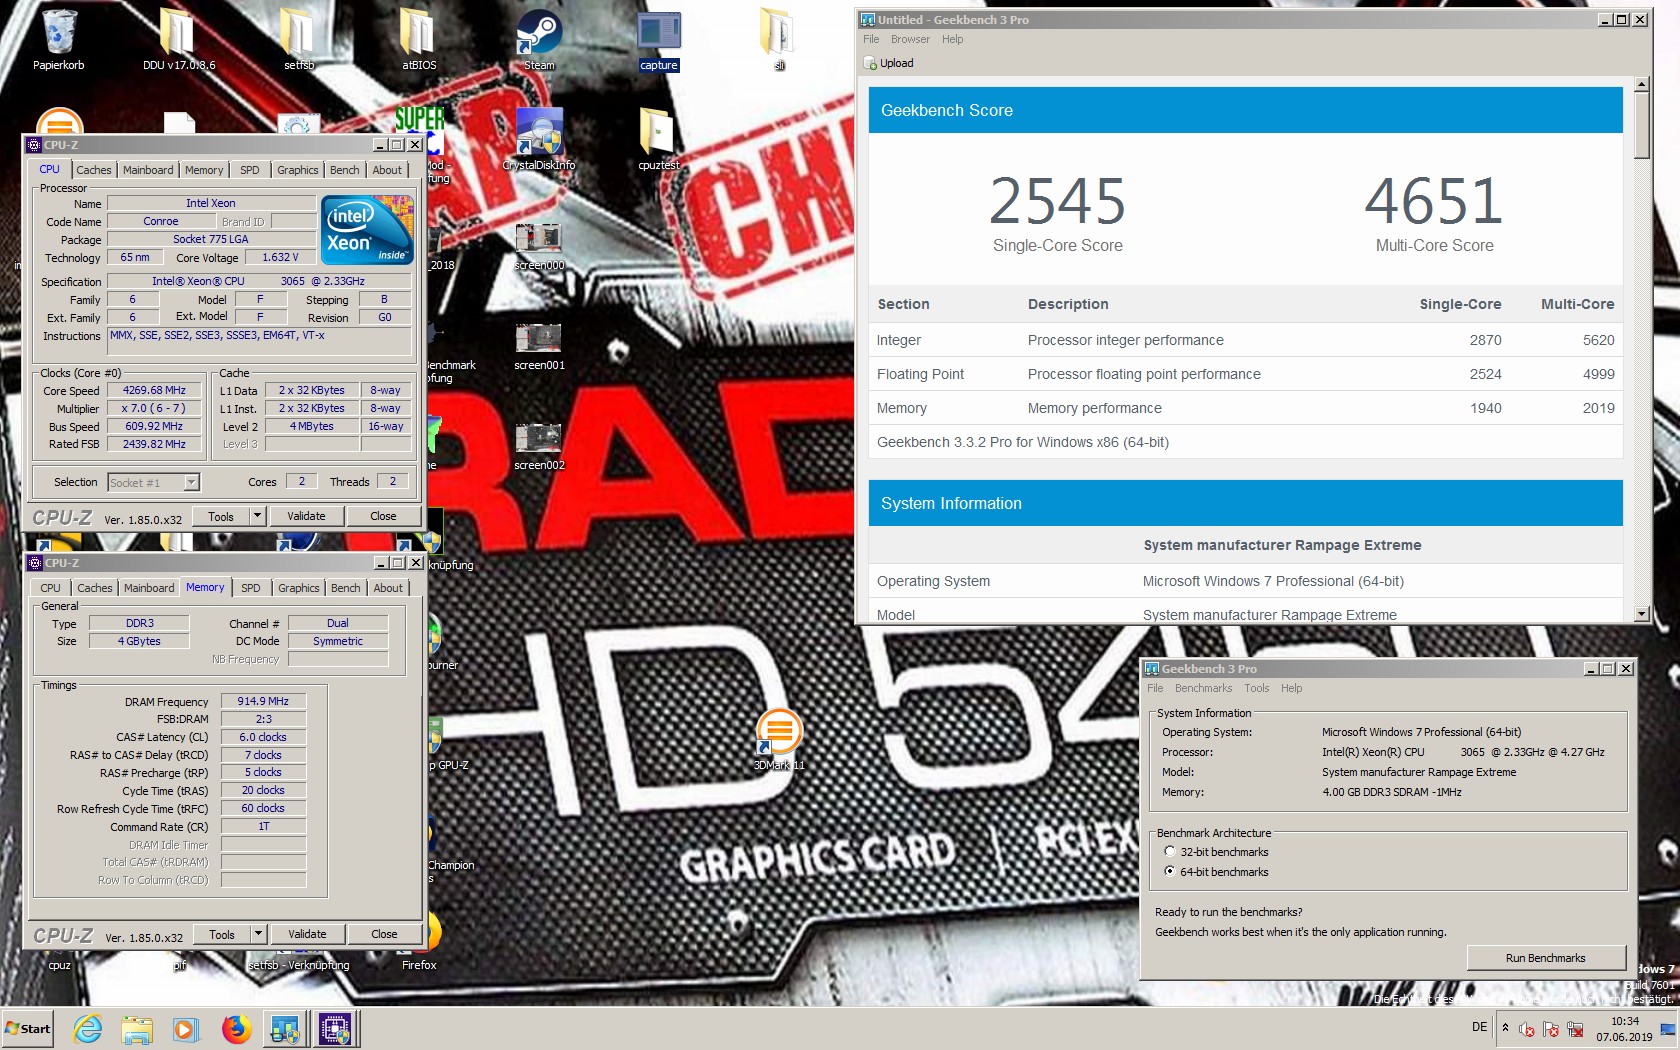Open the Firefox desktop shortcut

pos(419,940)
